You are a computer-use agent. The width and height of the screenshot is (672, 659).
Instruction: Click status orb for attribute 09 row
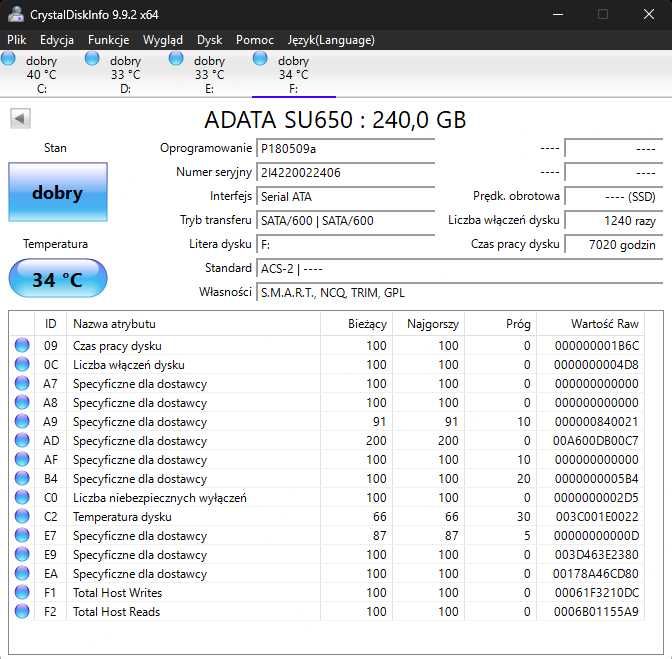coord(22,345)
